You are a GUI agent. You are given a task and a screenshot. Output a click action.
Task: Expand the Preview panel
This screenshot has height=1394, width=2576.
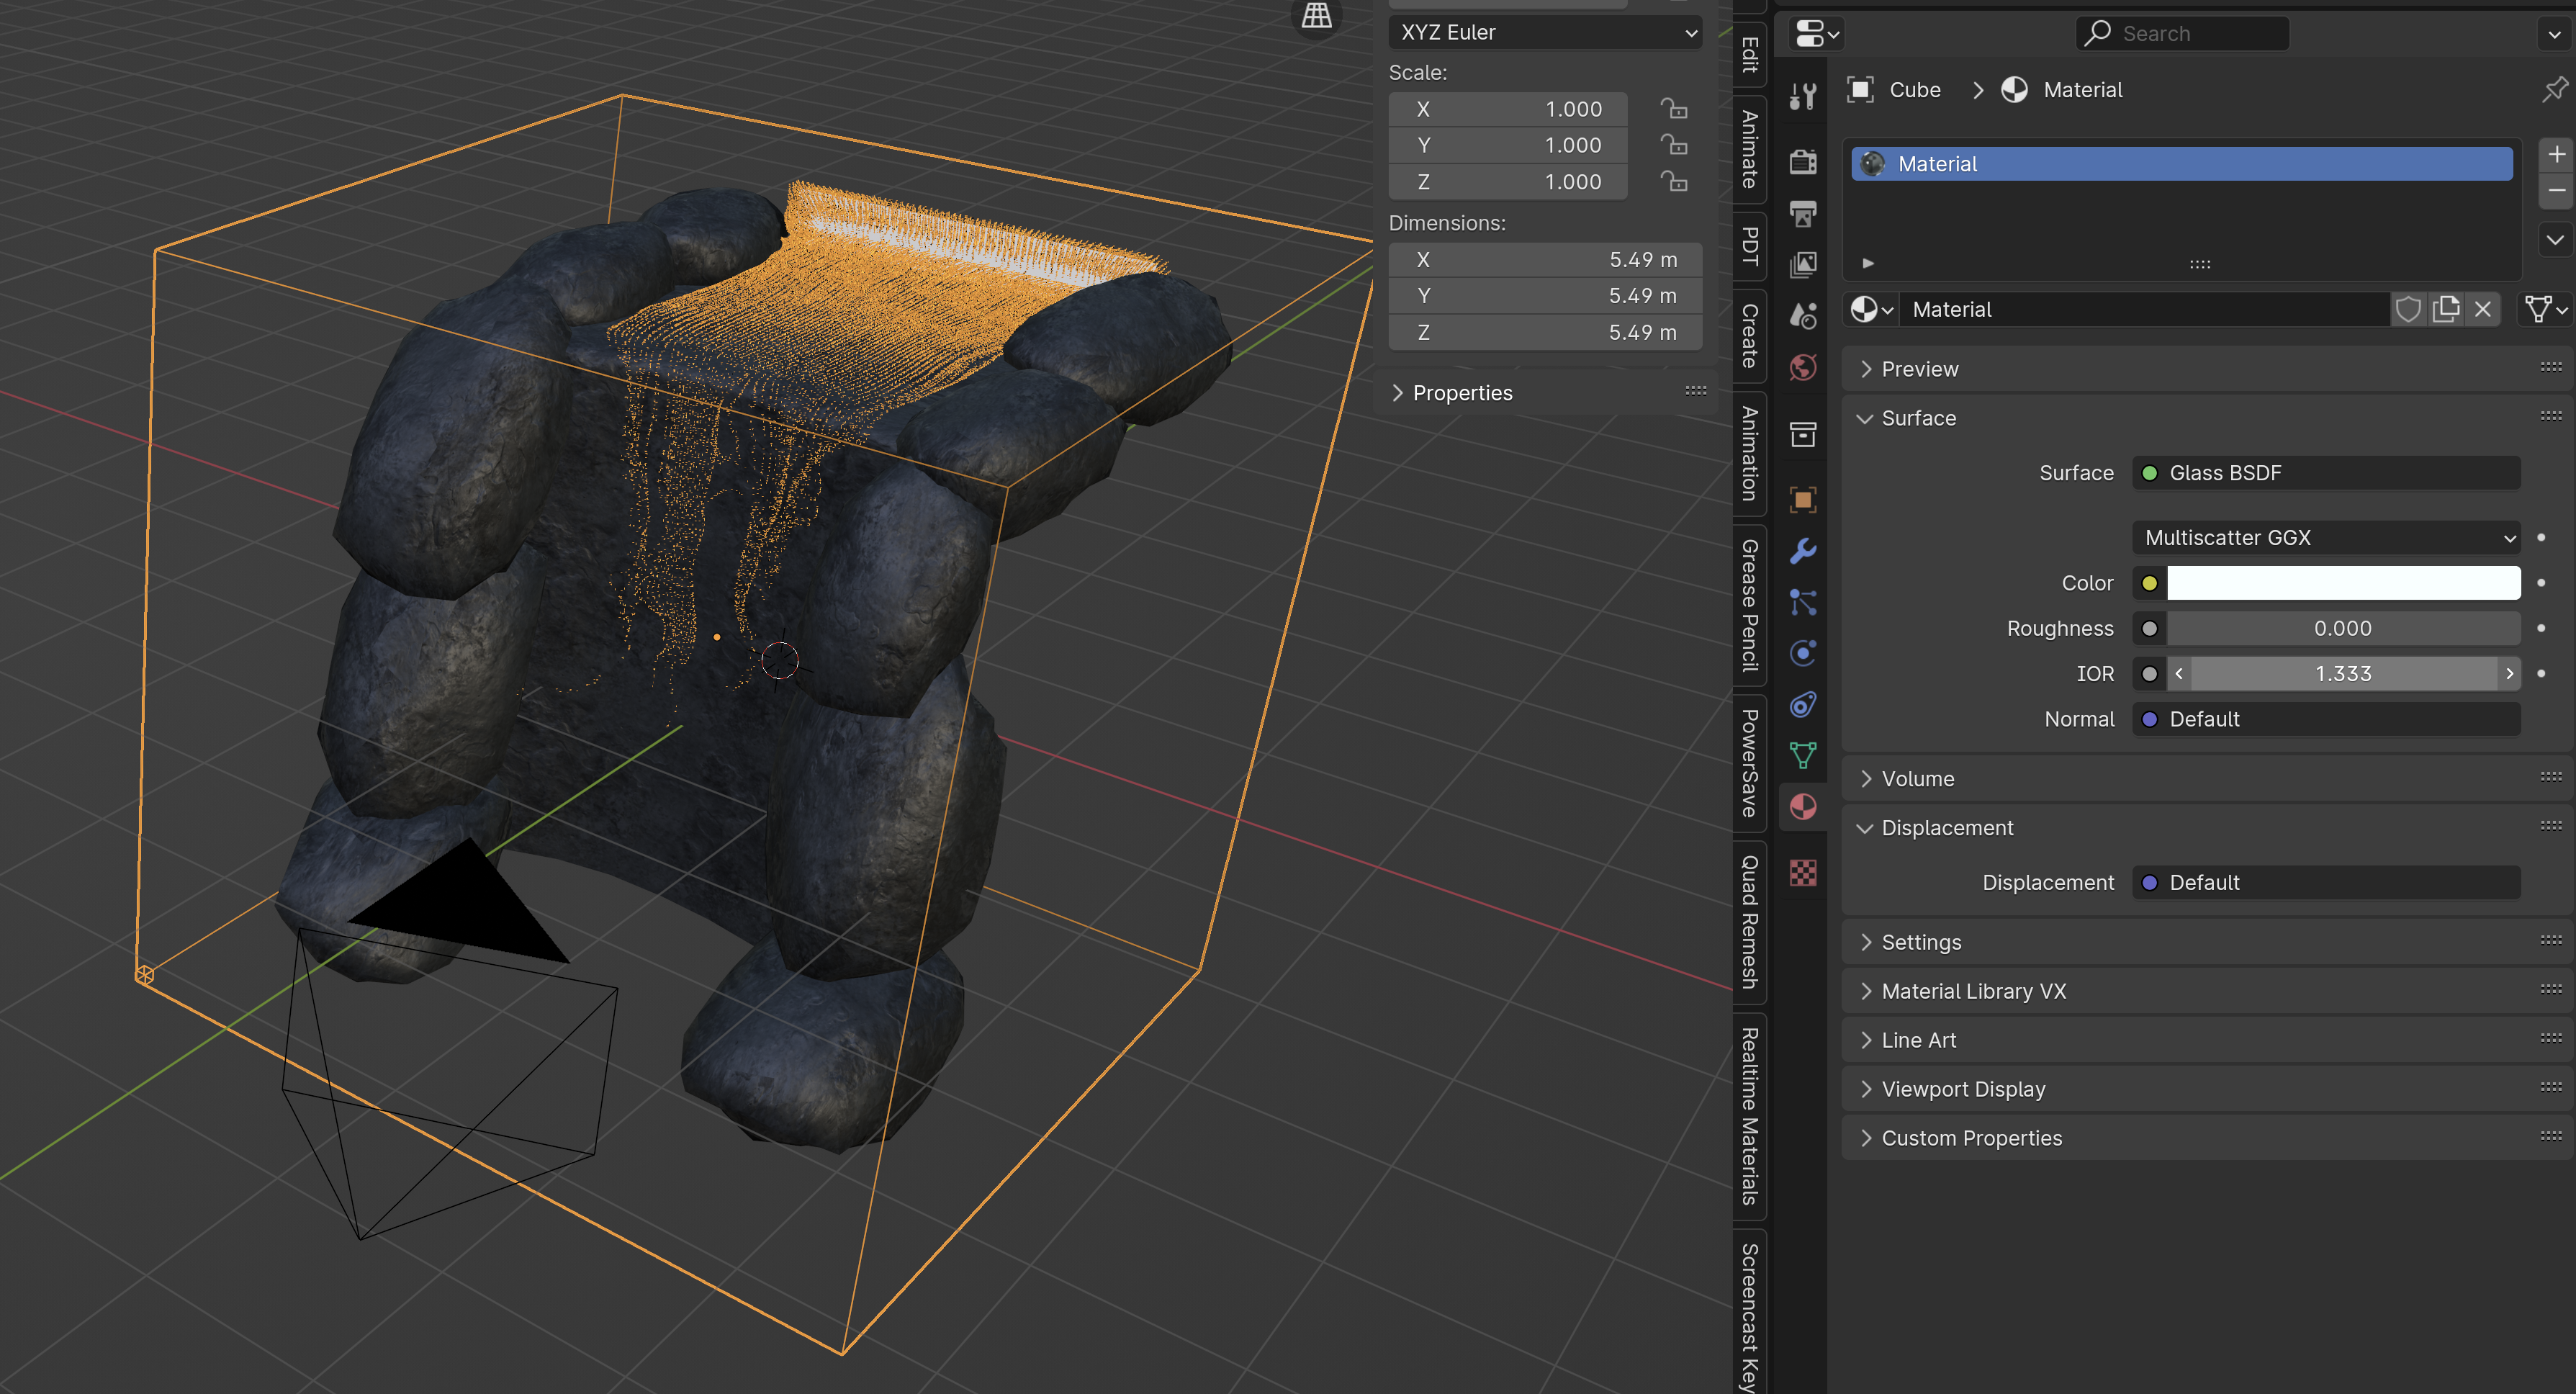tap(2205, 369)
